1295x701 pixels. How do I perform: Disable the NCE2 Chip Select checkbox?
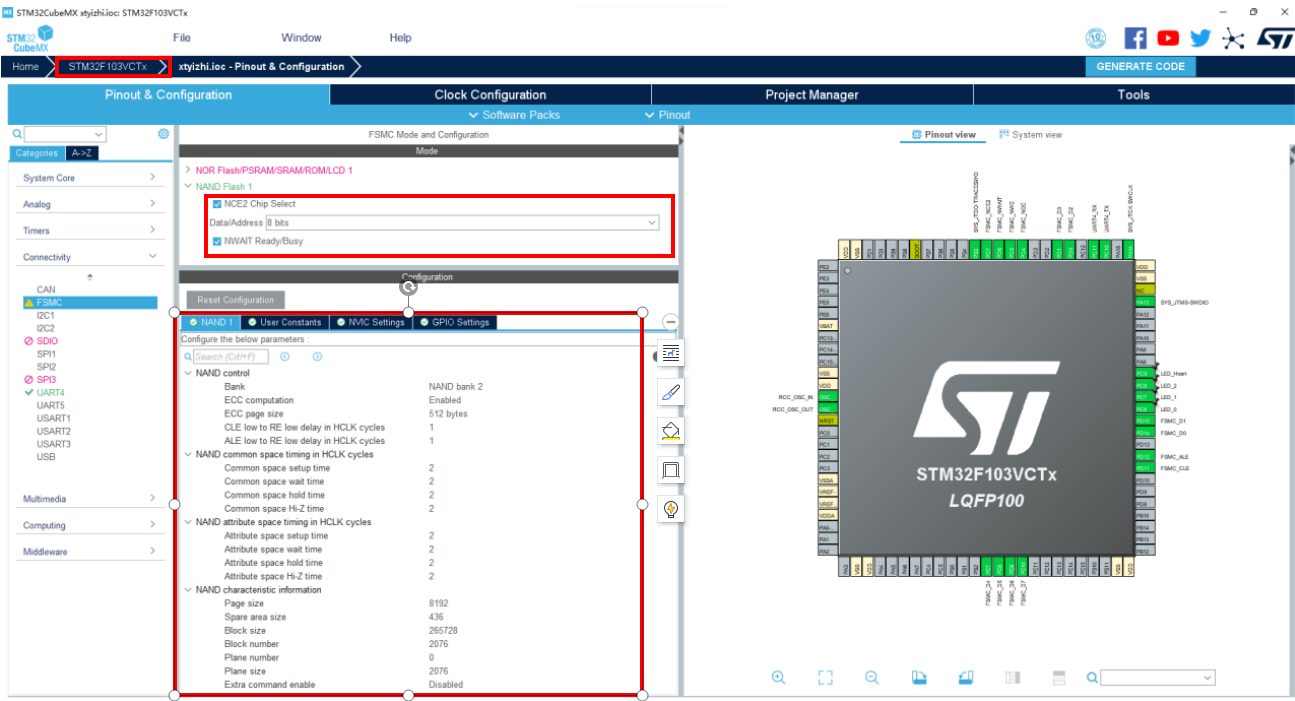coord(215,203)
